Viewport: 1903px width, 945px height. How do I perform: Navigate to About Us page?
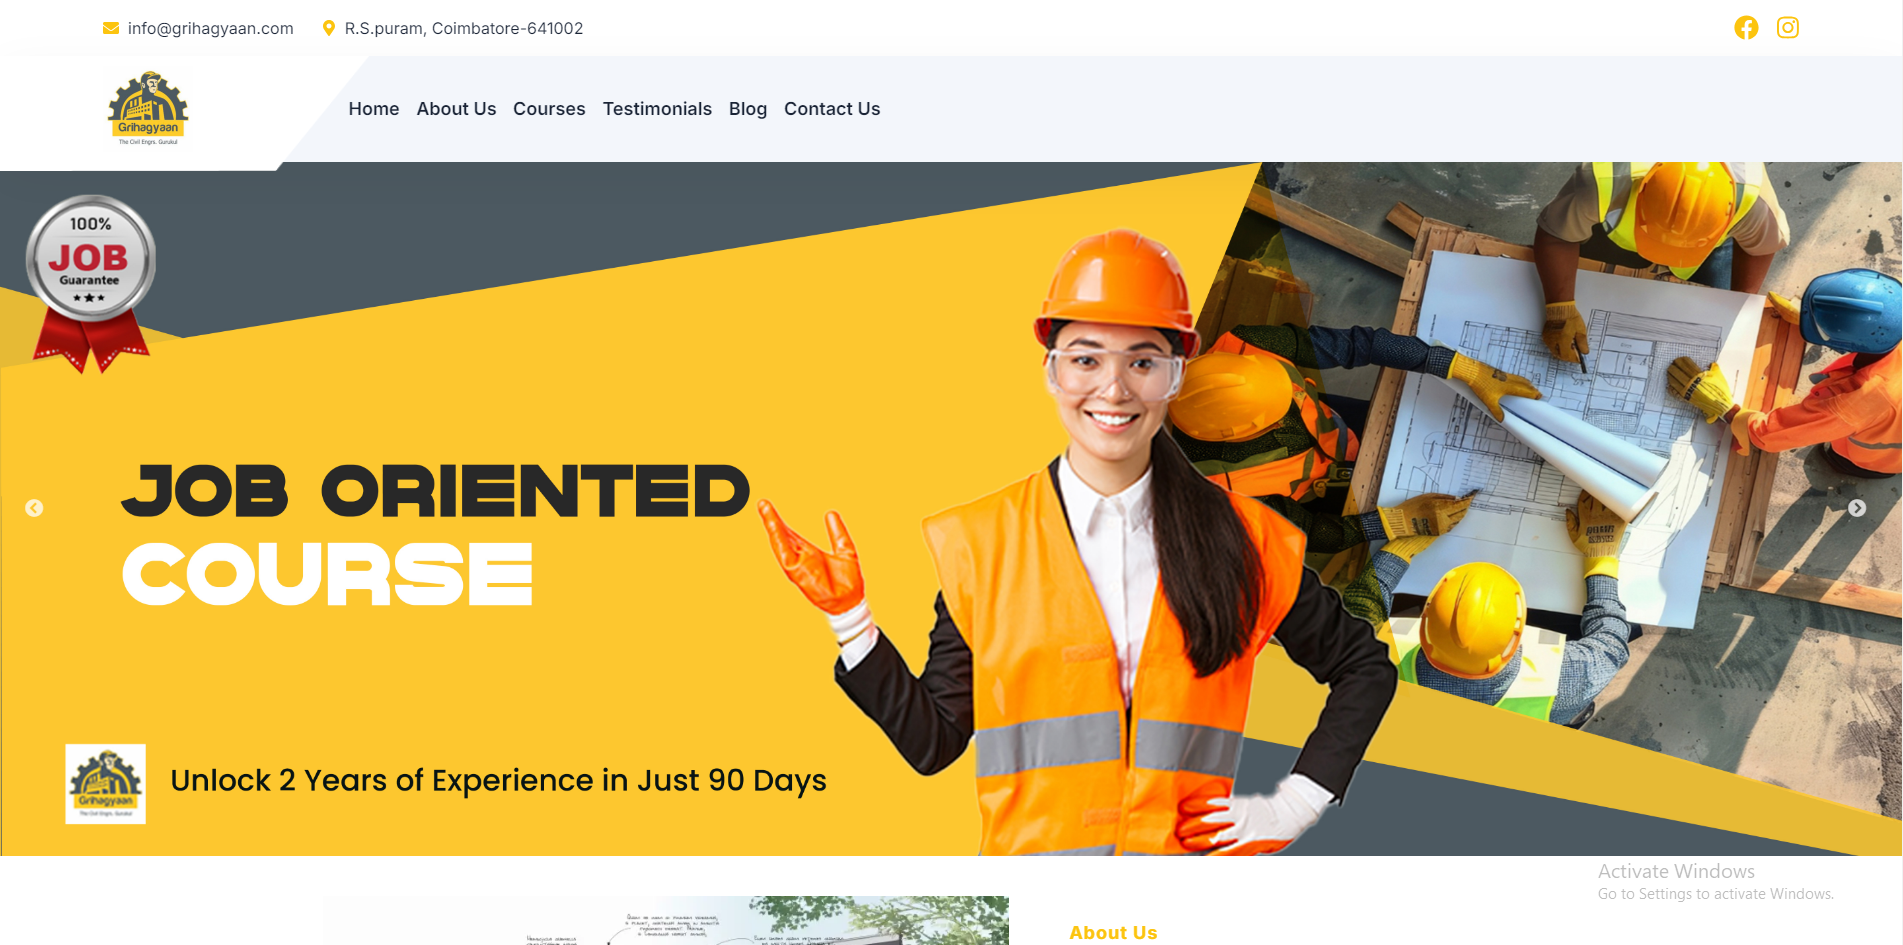pyautogui.click(x=456, y=109)
